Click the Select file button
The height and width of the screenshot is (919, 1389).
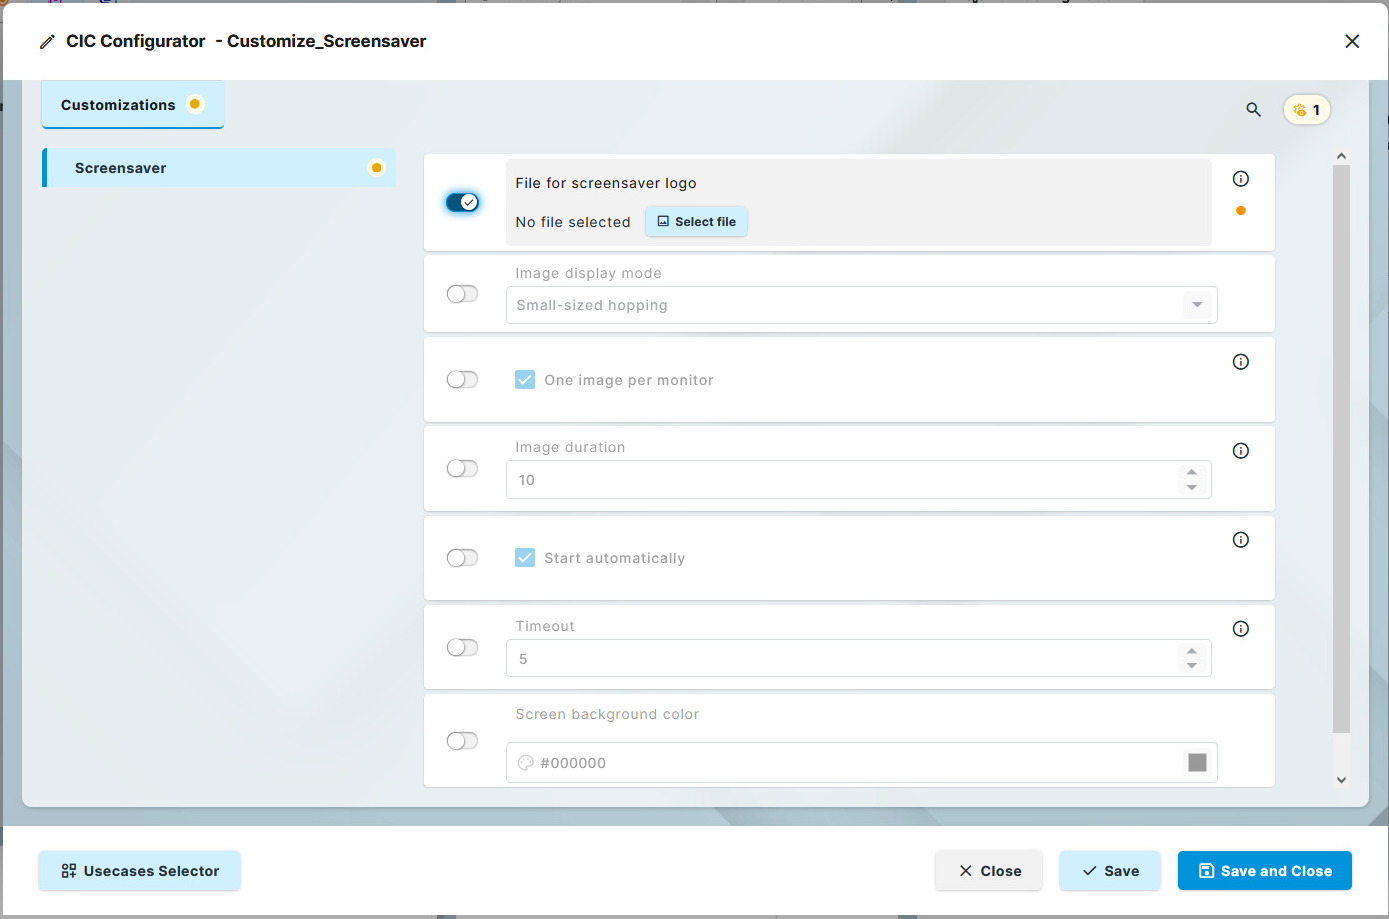696,222
